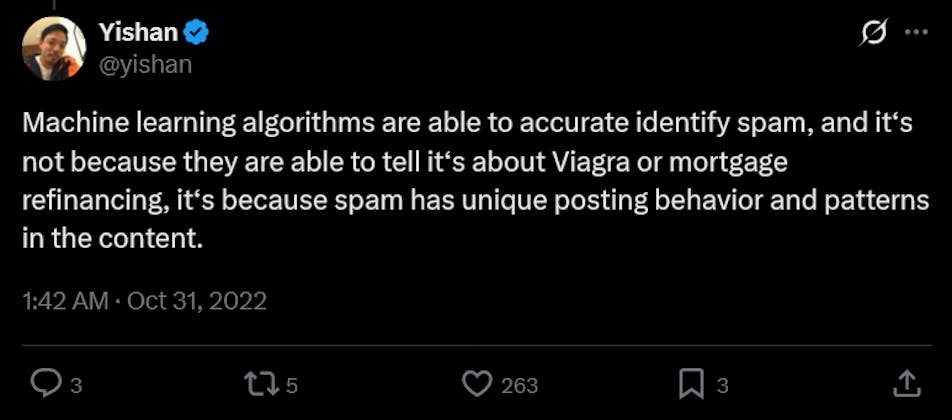Open the three-dot more options menu
Viewport: 952px width, 420px height.
pos(916,32)
